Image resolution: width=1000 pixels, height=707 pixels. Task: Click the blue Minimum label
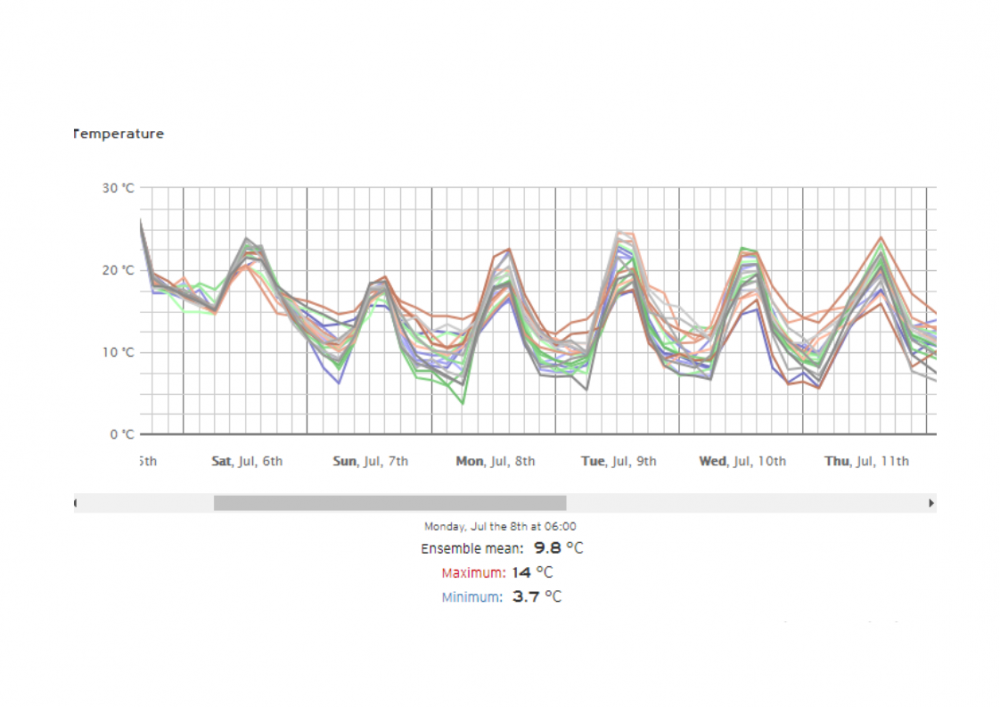coord(472,597)
